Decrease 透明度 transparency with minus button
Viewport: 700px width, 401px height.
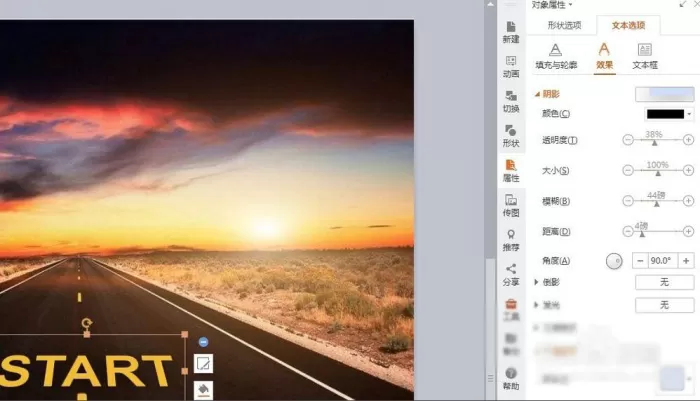click(628, 140)
